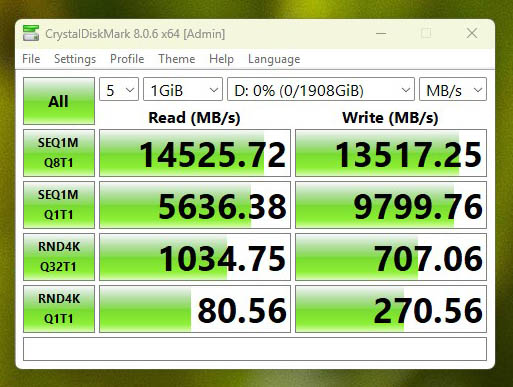Run the RND4K Q32T1 benchmark
The image size is (513, 387).
(59, 257)
